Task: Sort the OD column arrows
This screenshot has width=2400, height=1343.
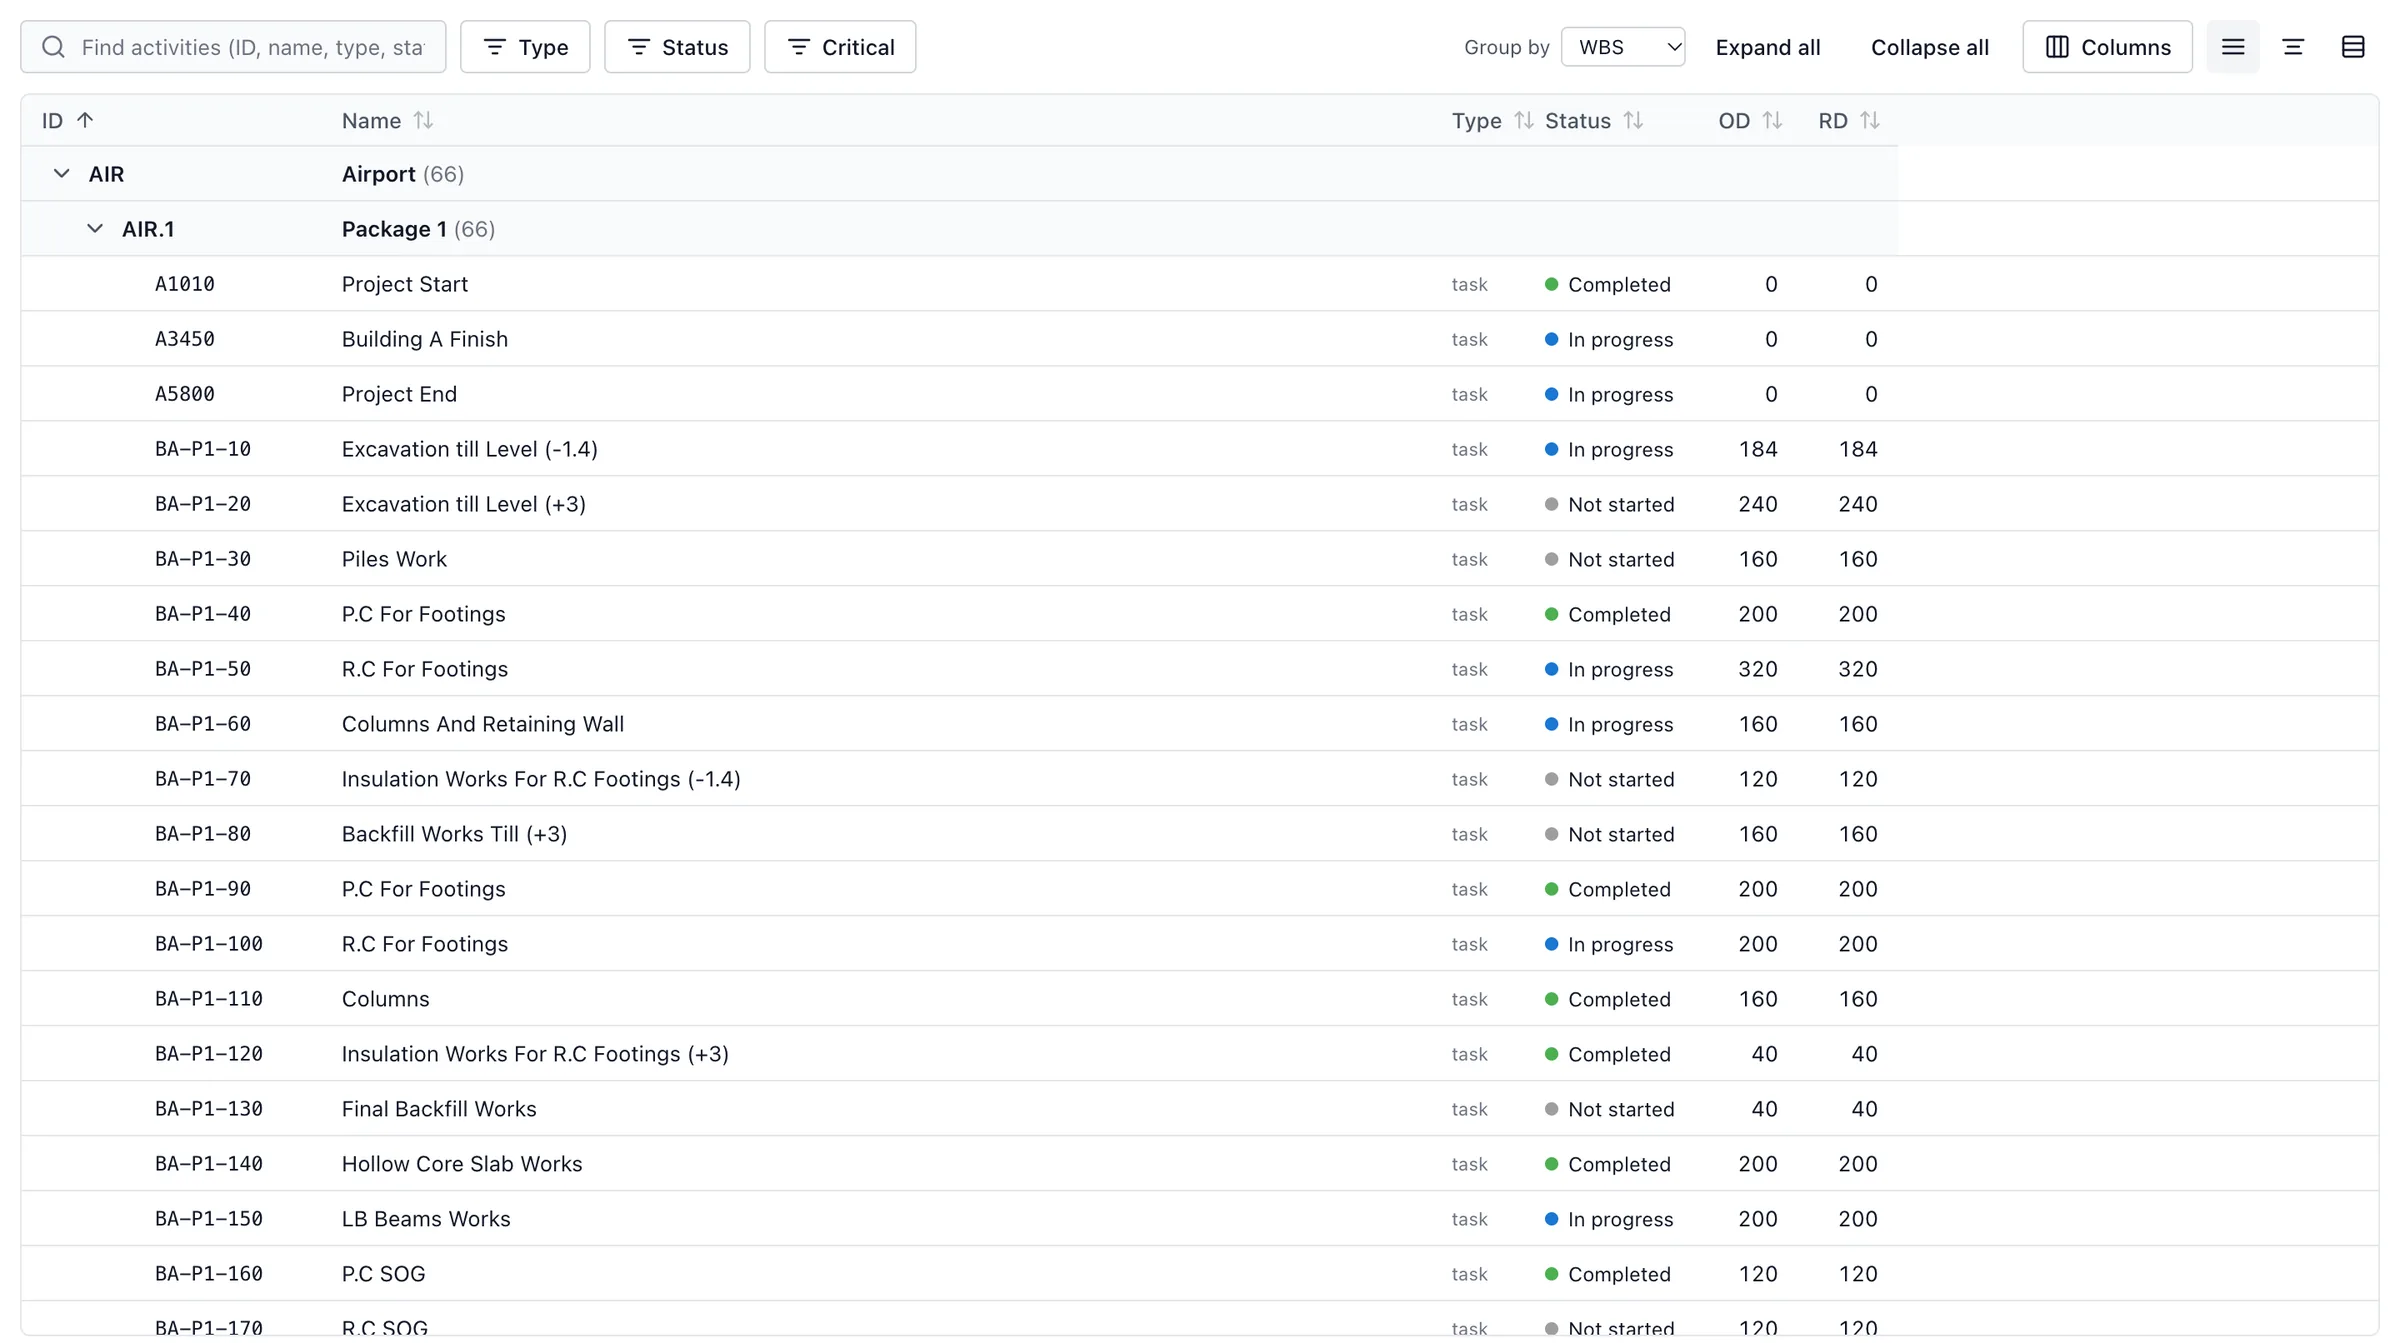Action: click(1772, 120)
